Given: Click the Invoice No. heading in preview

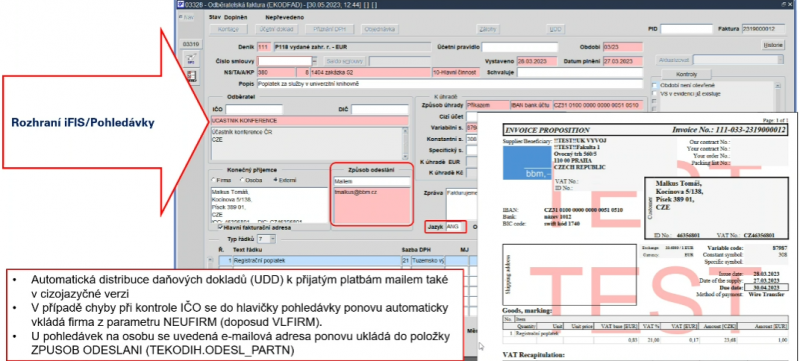Looking at the screenshot, I should pos(729,130).
